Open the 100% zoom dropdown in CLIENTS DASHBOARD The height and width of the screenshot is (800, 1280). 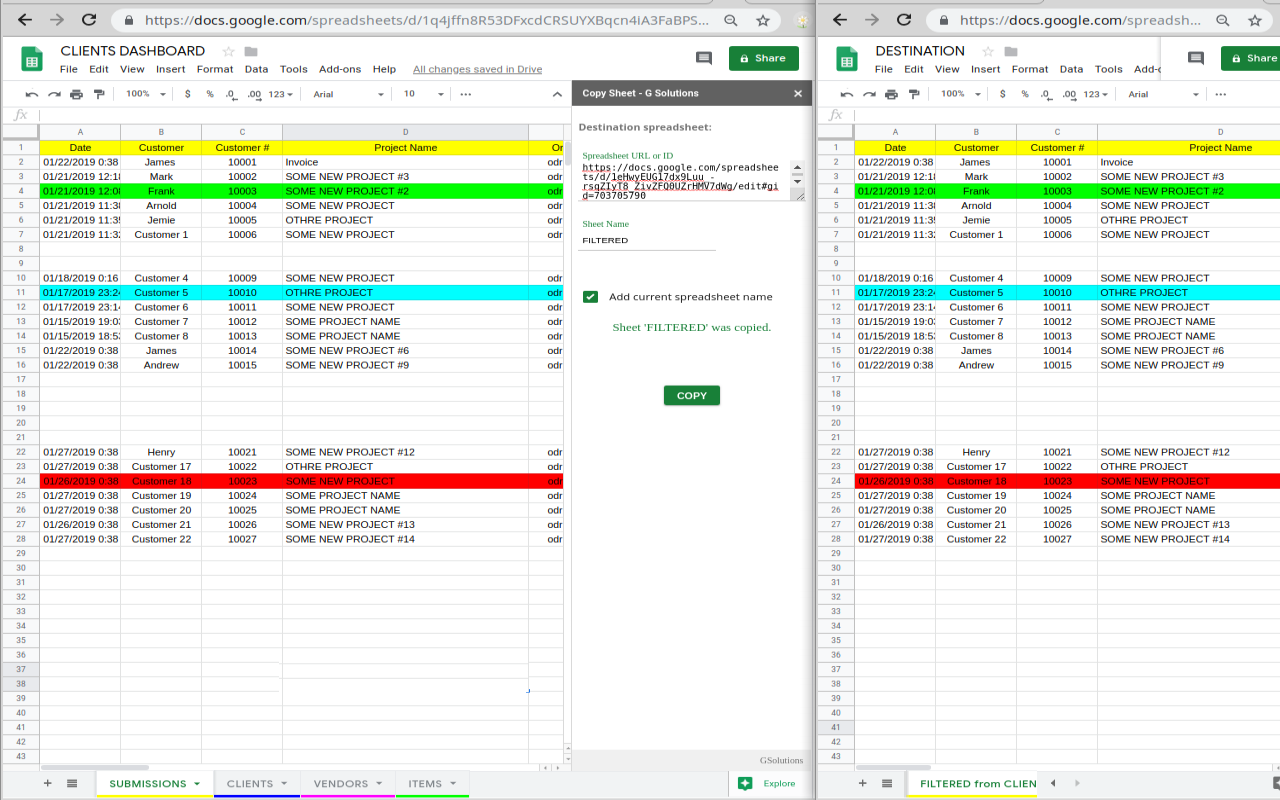click(146, 94)
